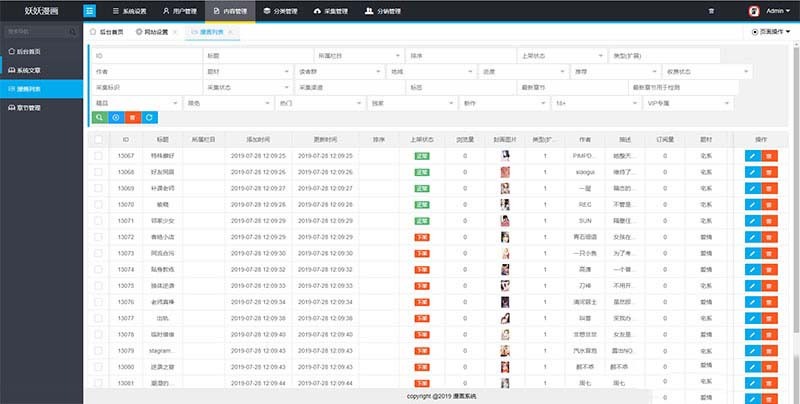Check the select-all checkbox in table header

98,140
